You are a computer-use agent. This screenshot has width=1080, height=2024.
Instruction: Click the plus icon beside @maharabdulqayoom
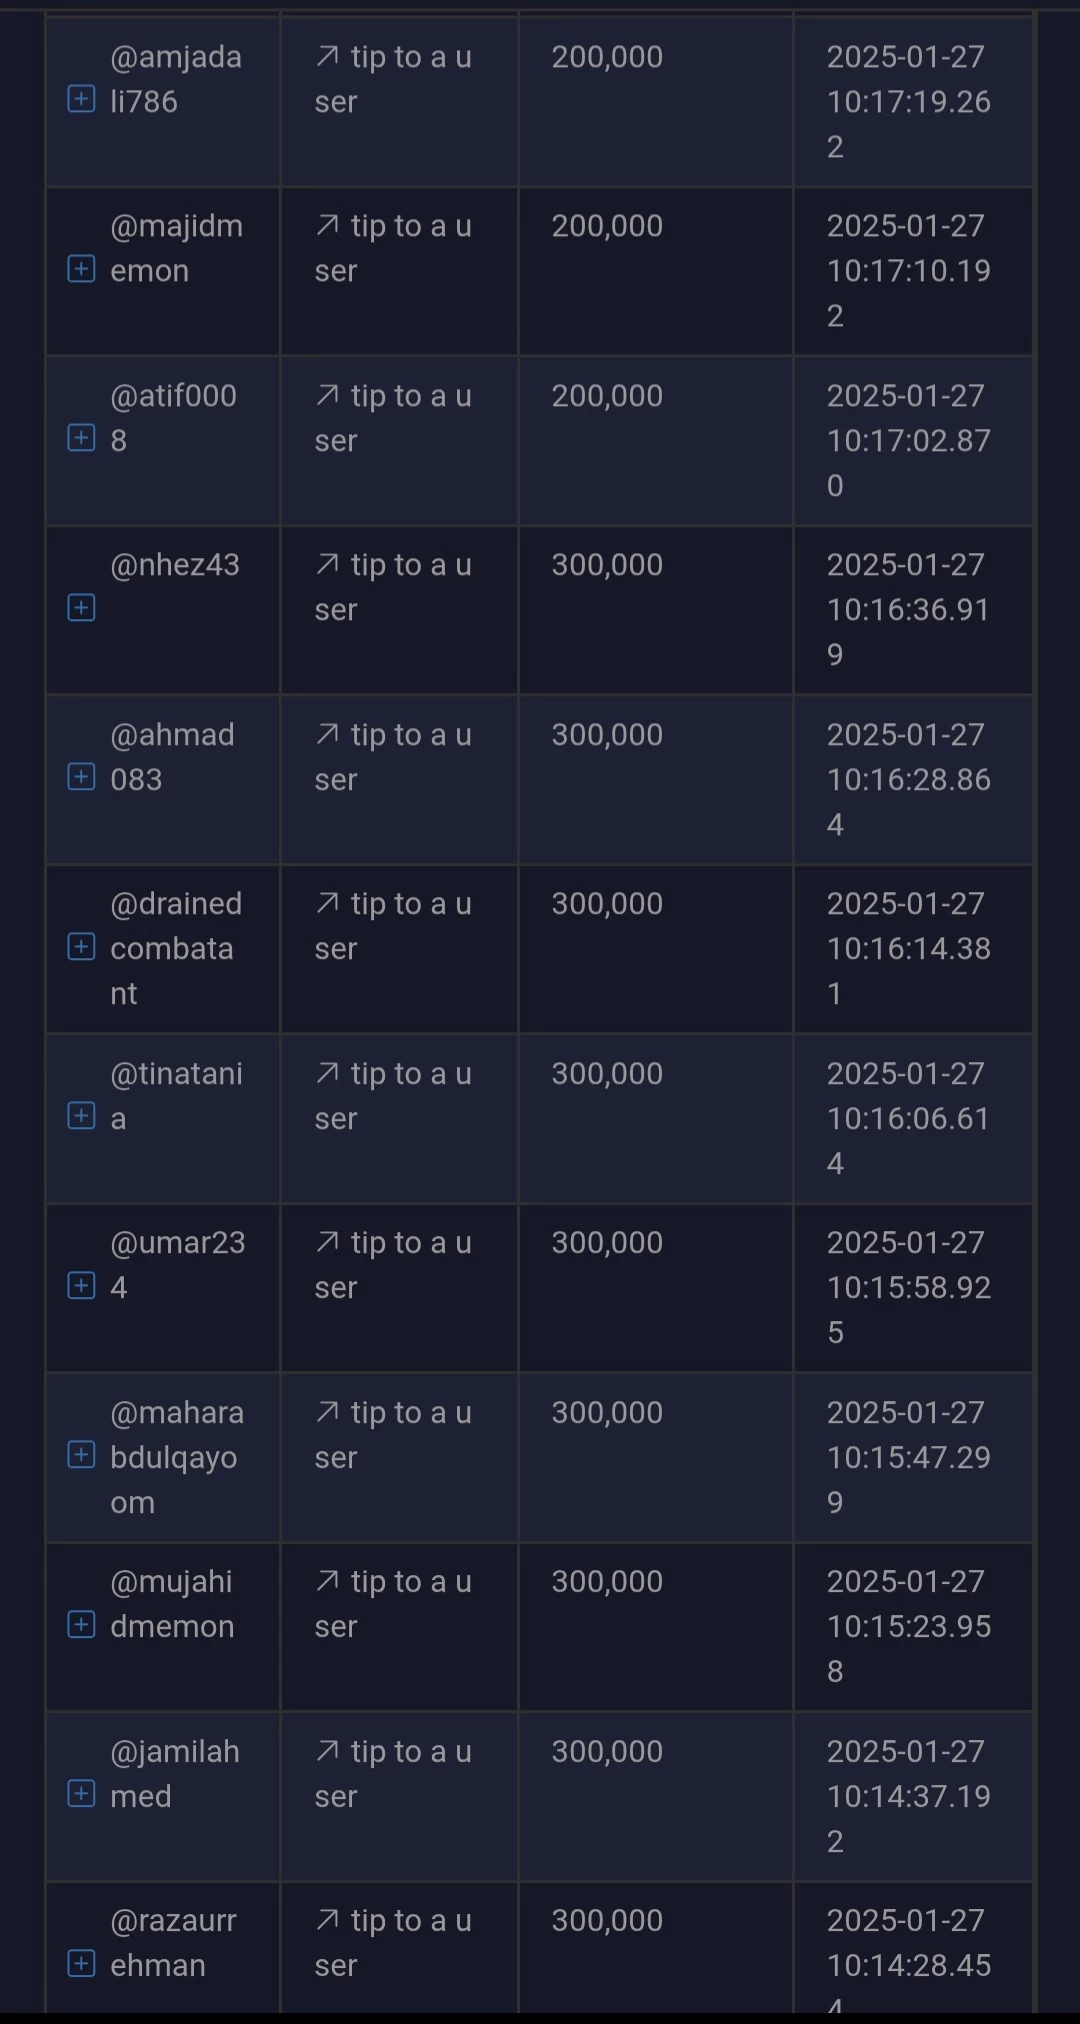81,1454
